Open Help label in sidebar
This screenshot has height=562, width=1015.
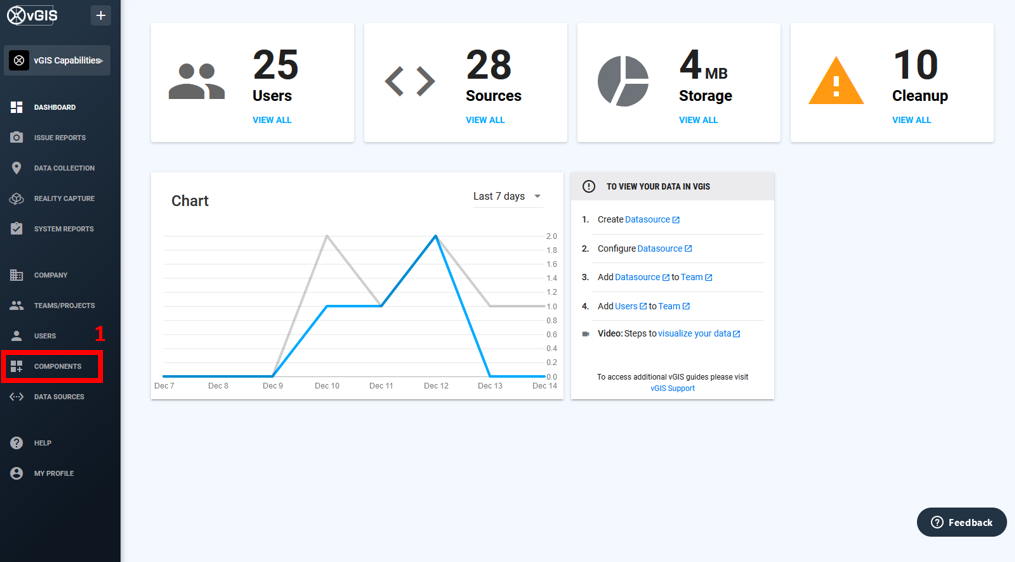(x=43, y=444)
